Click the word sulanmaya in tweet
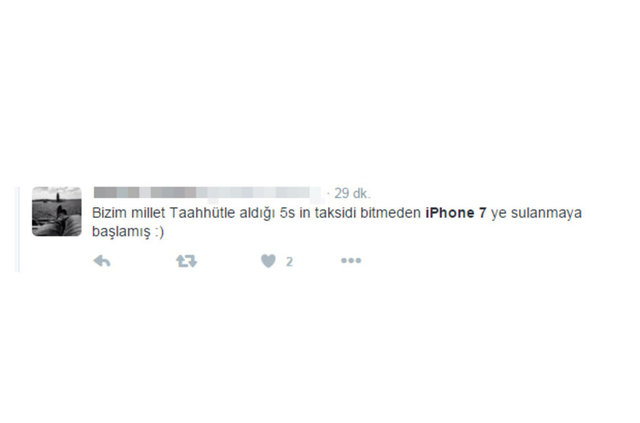This screenshot has height=423, width=640. [x=546, y=213]
